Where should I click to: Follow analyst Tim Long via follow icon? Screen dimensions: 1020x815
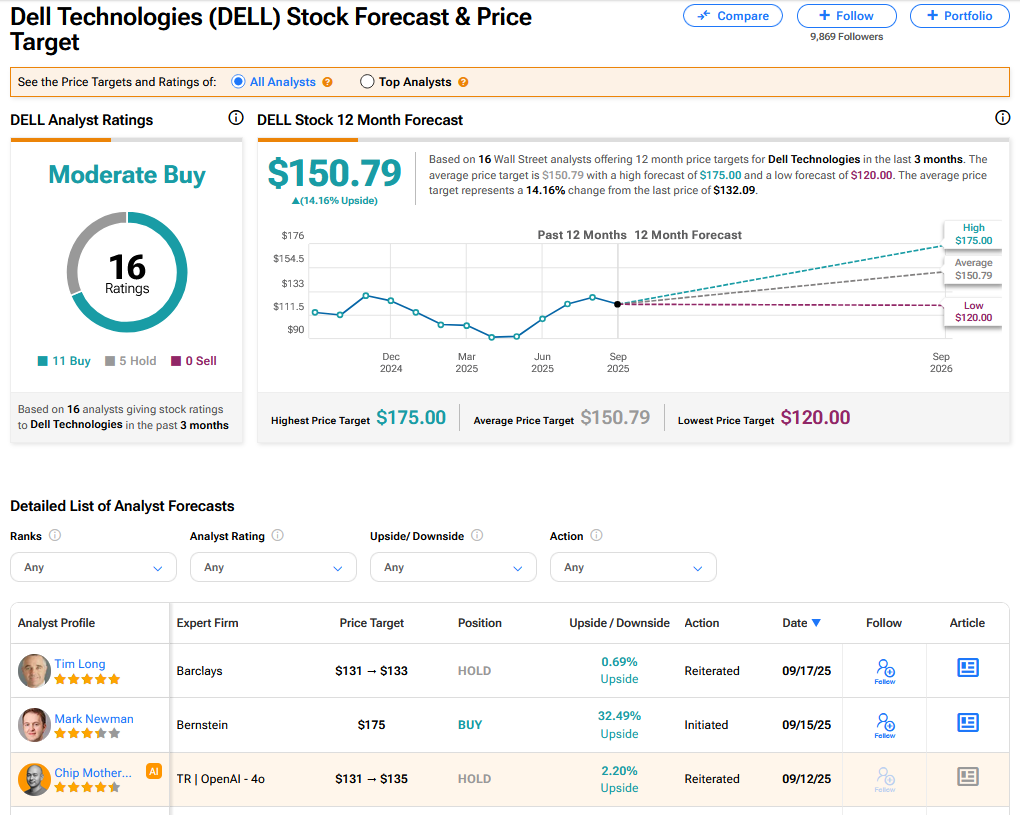(x=885, y=671)
